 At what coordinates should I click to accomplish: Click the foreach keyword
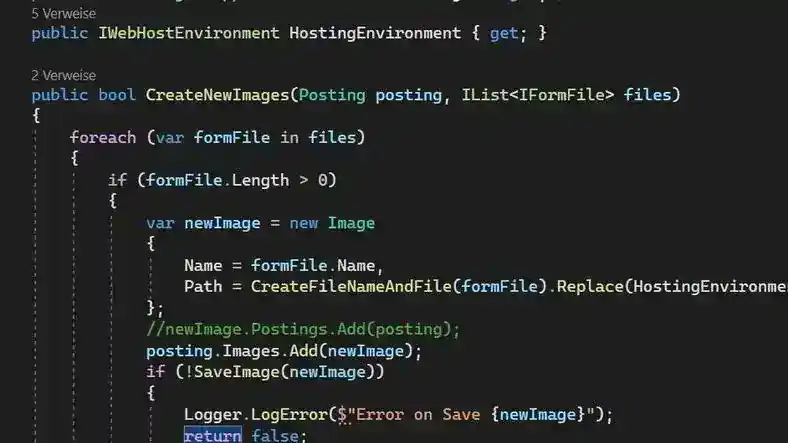tap(103, 138)
